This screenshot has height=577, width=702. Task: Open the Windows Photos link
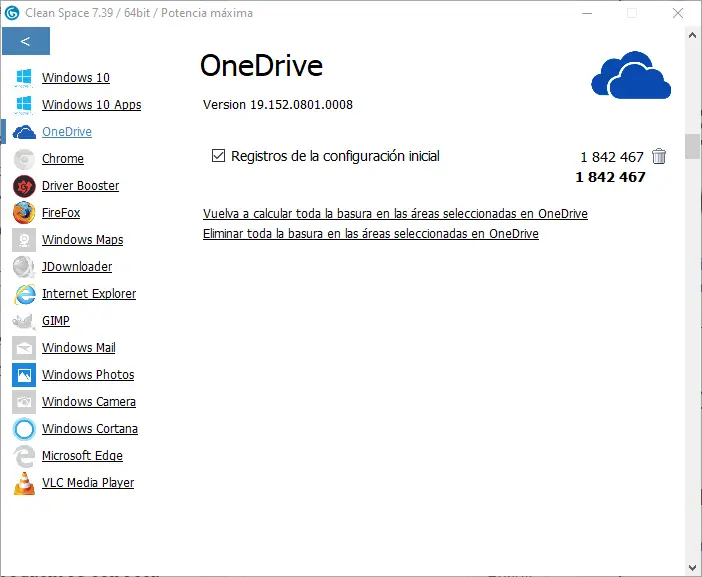[x=88, y=374]
